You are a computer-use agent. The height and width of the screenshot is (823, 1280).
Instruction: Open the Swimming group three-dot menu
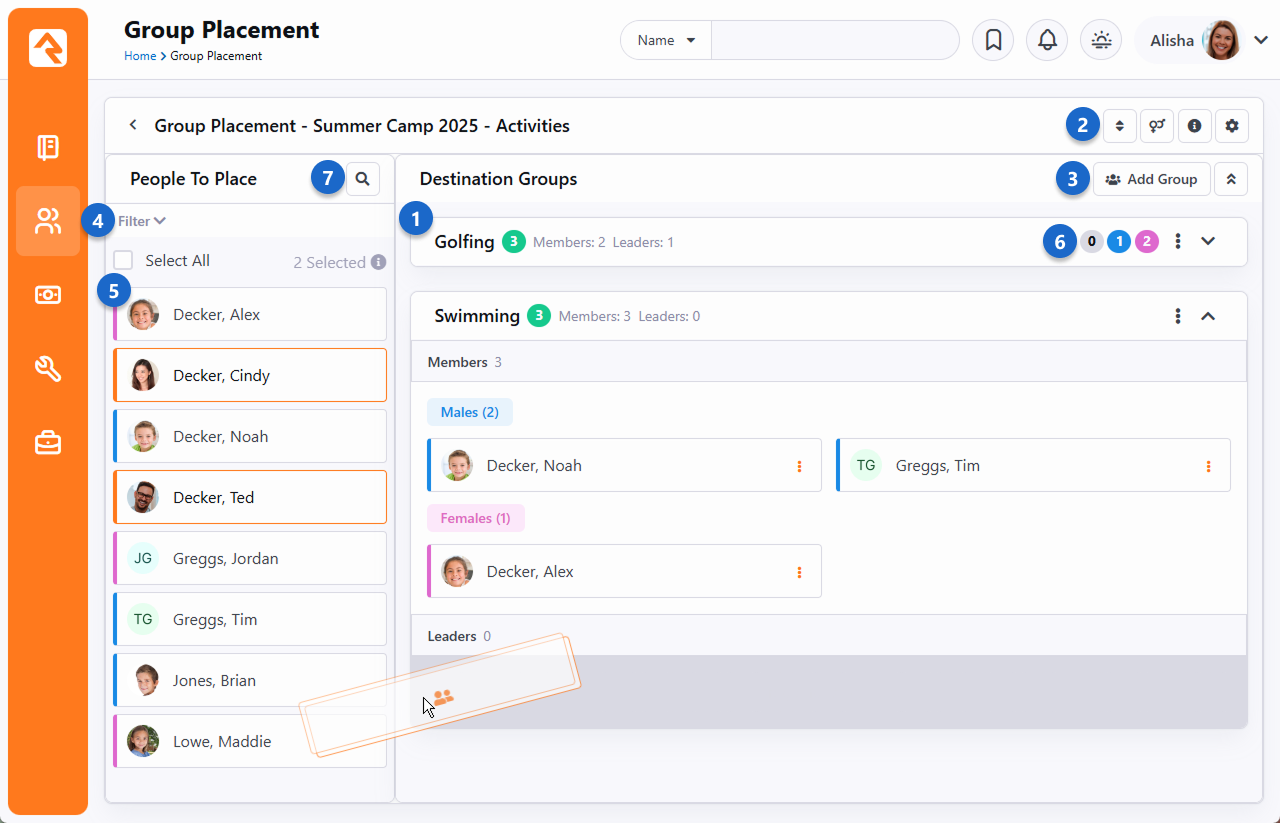pyautogui.click(x=1178, y=316)
